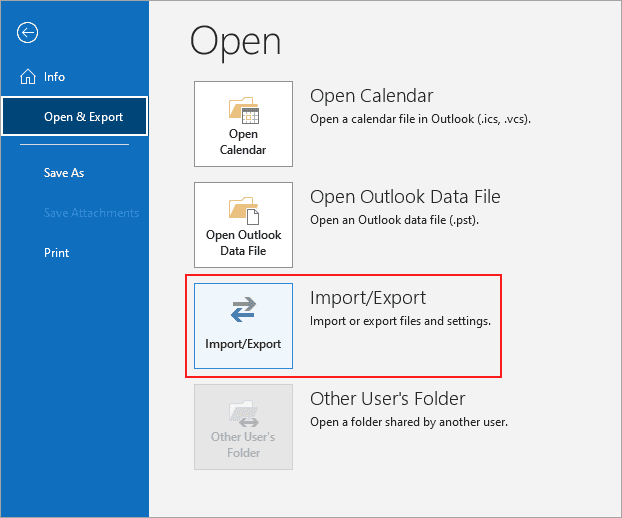Click the data file folder icon
Image resolution: width=622 pixels, height=518 pixels.
click(244, 211)
